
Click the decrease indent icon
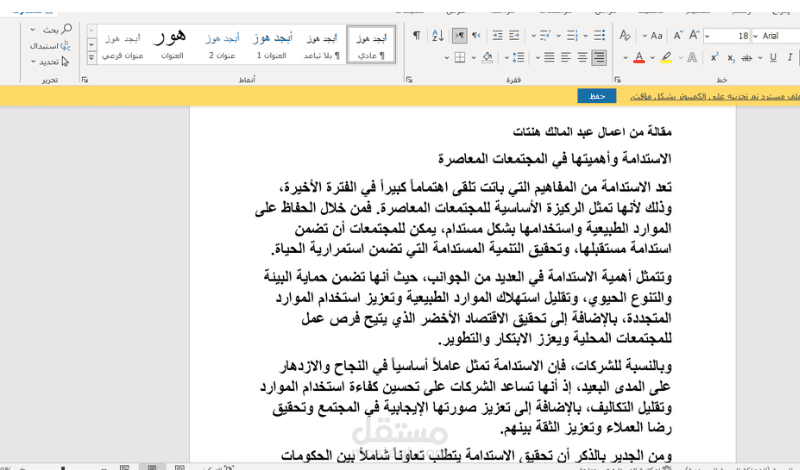click(x=514, y=35)
